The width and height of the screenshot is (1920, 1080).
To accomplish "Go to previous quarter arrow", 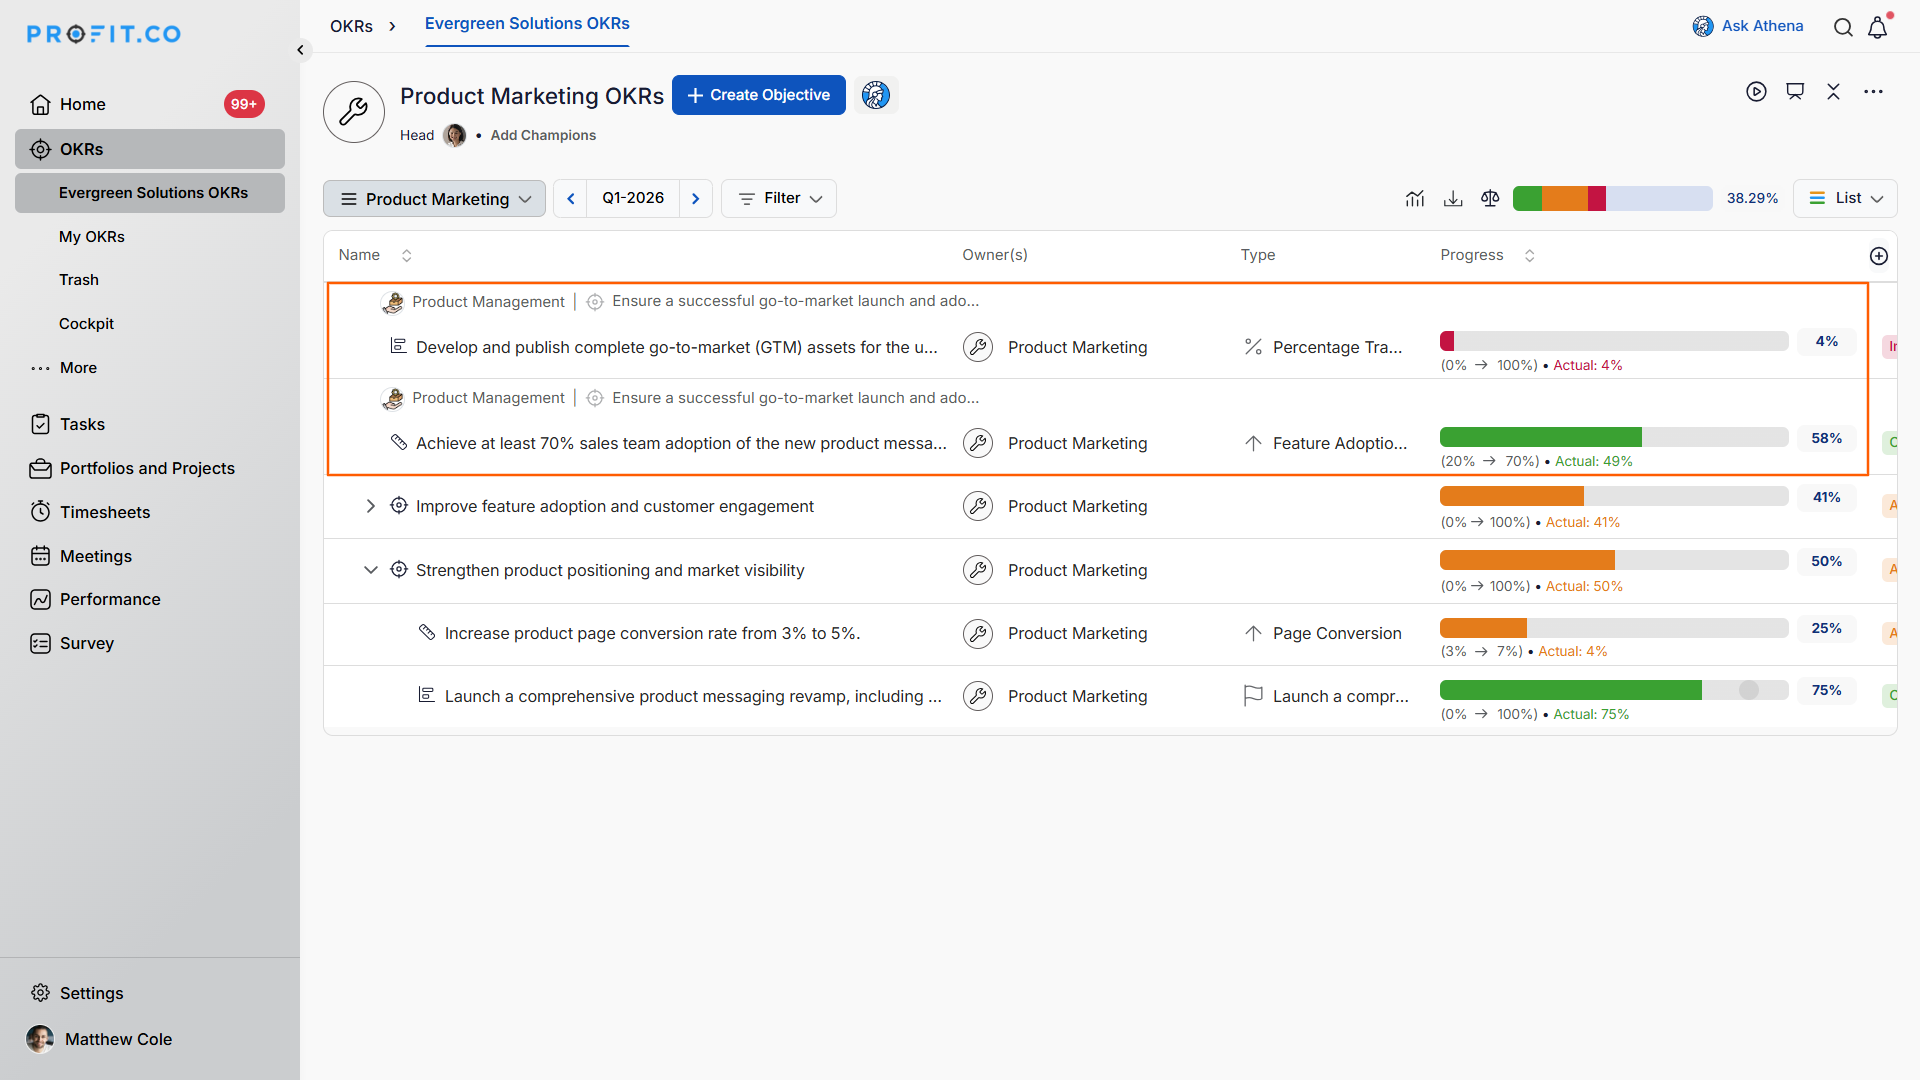I will (571, 199).
